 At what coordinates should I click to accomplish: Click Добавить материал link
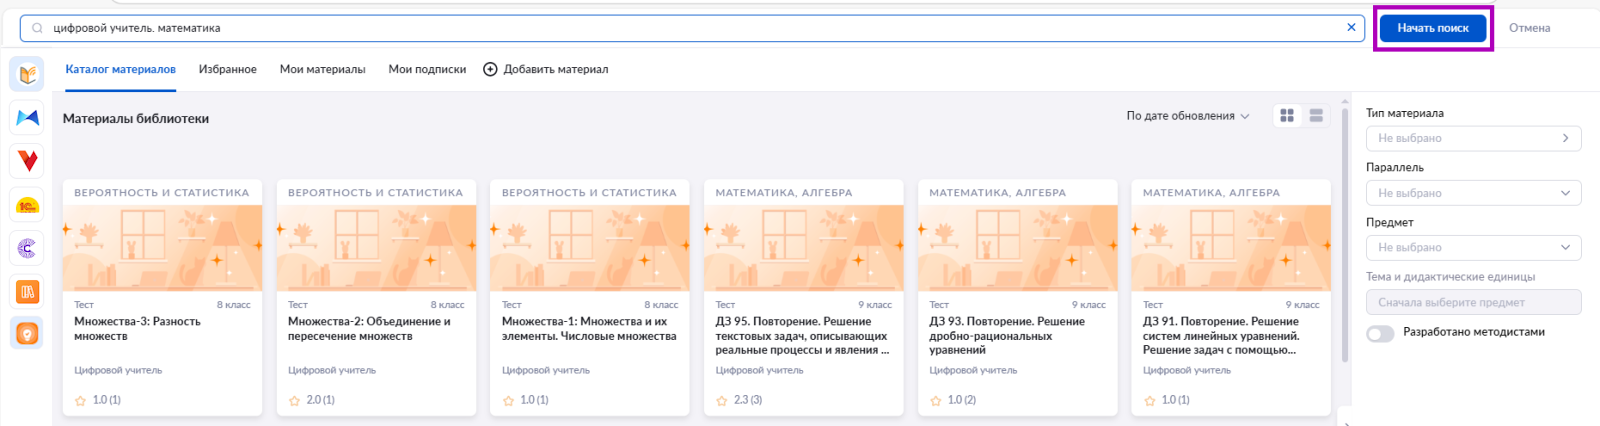point(555,69)
